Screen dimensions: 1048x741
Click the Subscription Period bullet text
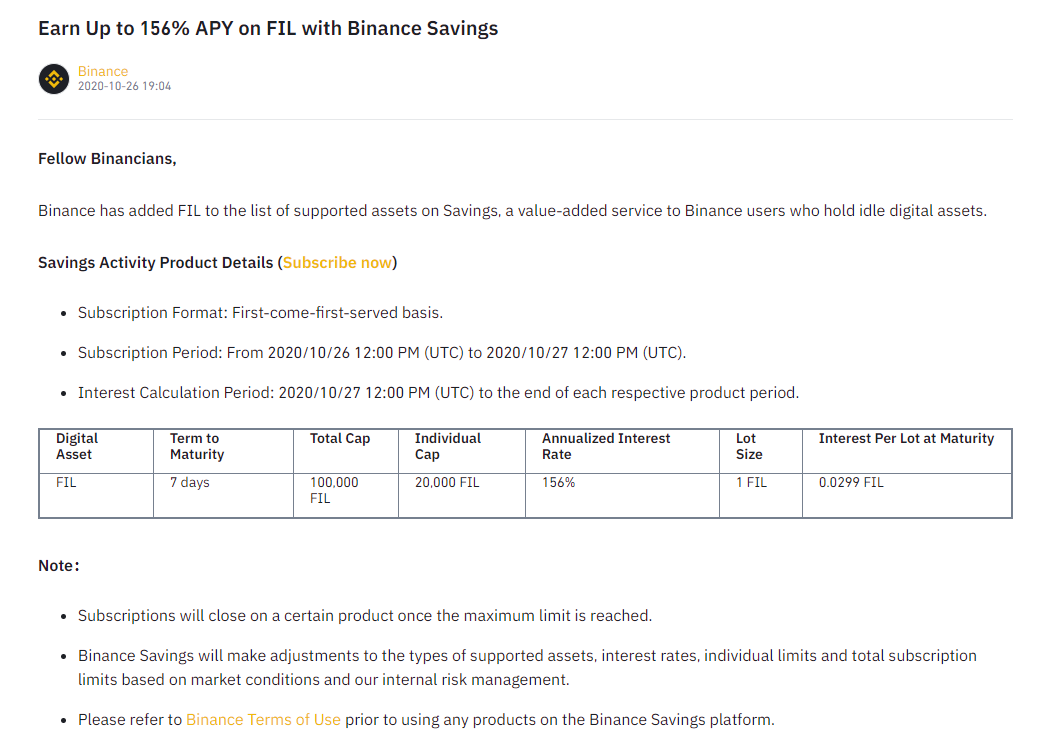(382, 353)
